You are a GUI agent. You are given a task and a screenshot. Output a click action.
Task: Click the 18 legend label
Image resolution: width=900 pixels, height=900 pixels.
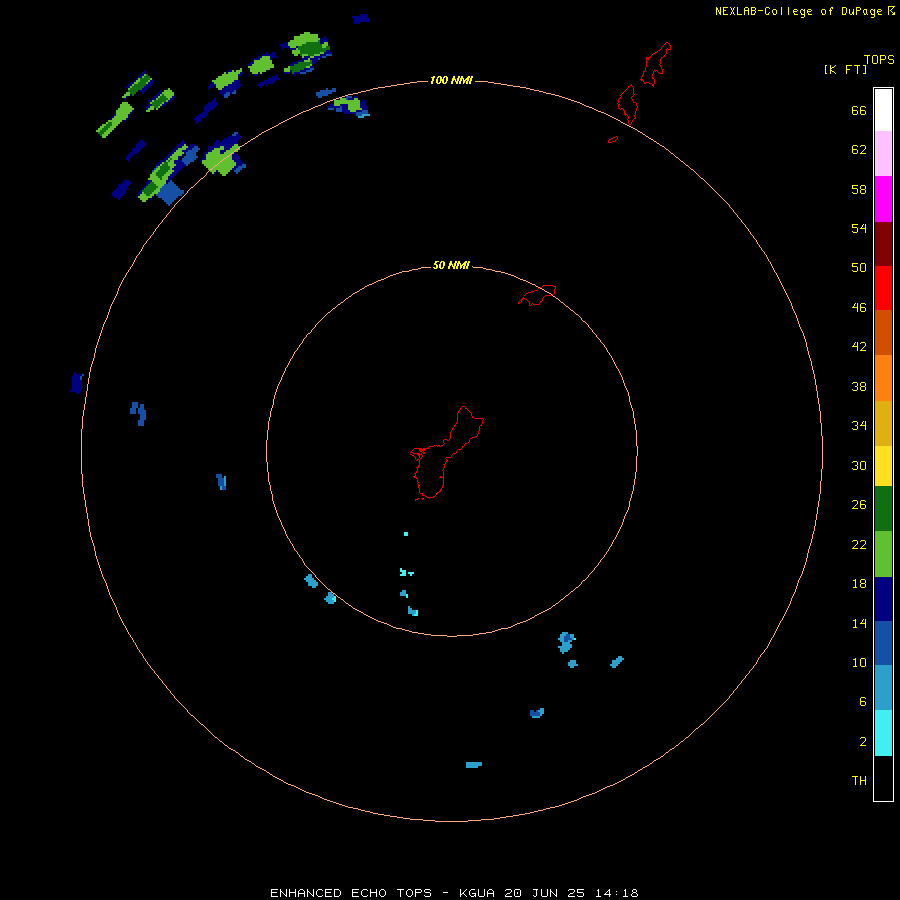pos(859,584)
